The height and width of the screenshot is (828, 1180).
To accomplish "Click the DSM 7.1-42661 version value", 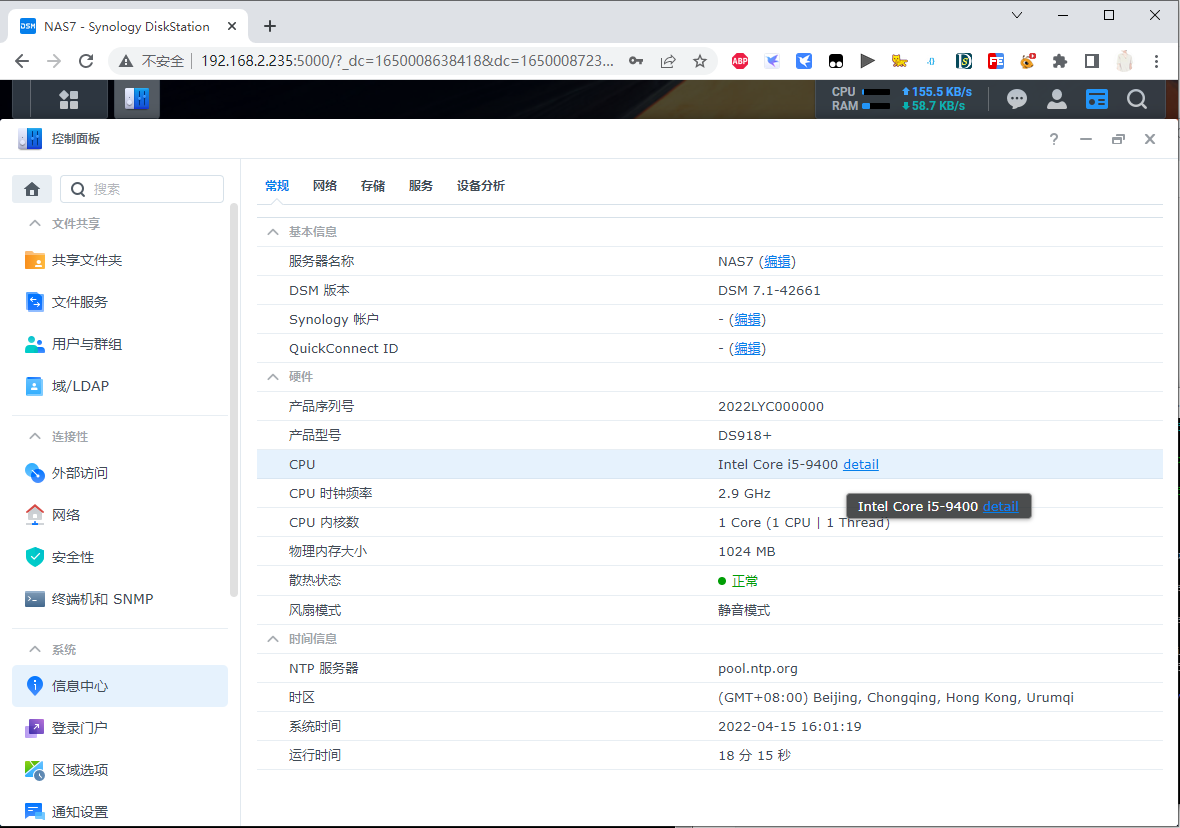I will 769,291.
